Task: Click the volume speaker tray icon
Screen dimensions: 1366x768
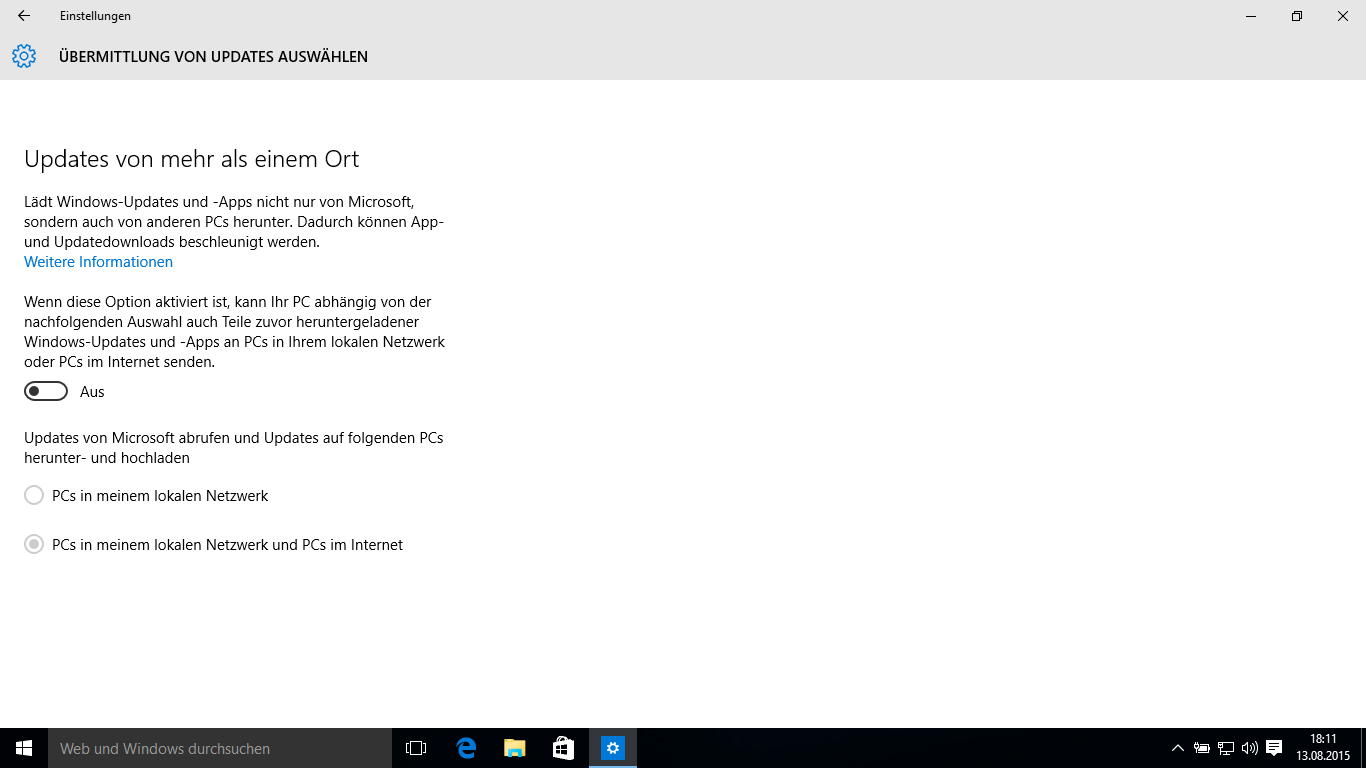Action: click(1249, 748)
